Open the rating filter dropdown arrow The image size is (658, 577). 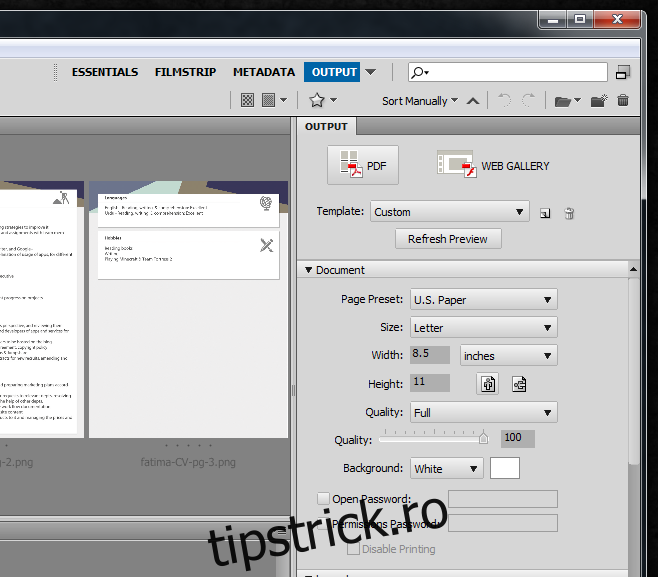(334, 100)
